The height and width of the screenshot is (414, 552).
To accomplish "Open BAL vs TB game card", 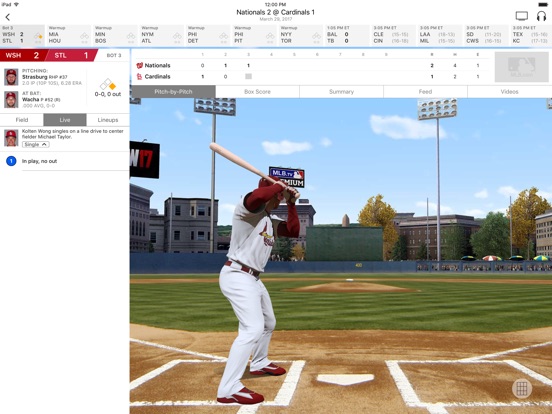I will coord(347,36).
